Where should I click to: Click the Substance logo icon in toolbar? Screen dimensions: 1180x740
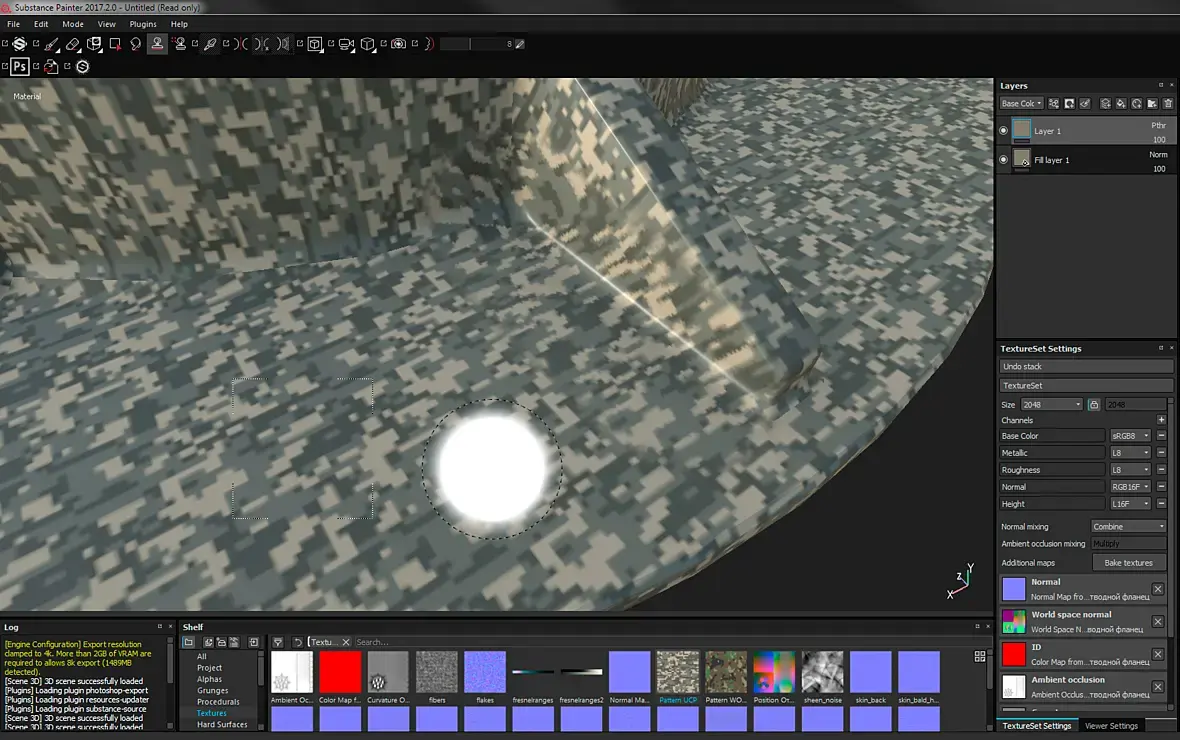(20, 44)
